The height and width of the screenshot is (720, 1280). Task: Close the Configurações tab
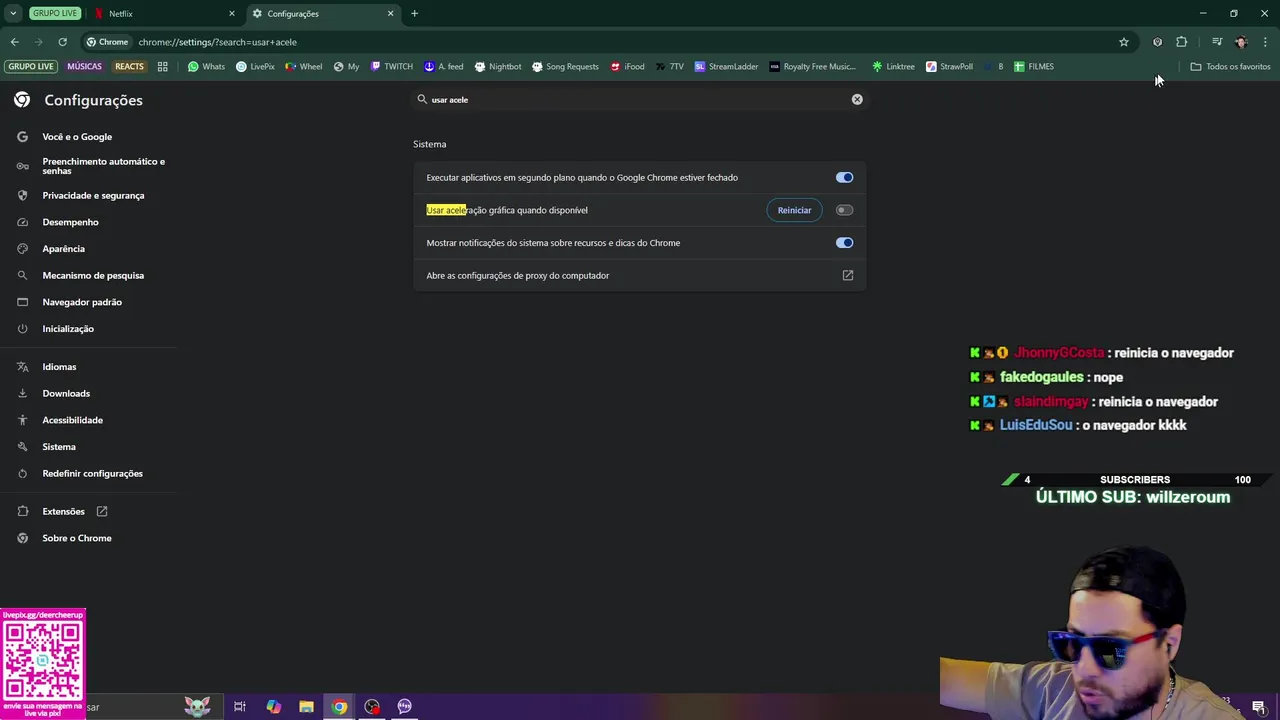coord(390,14)
